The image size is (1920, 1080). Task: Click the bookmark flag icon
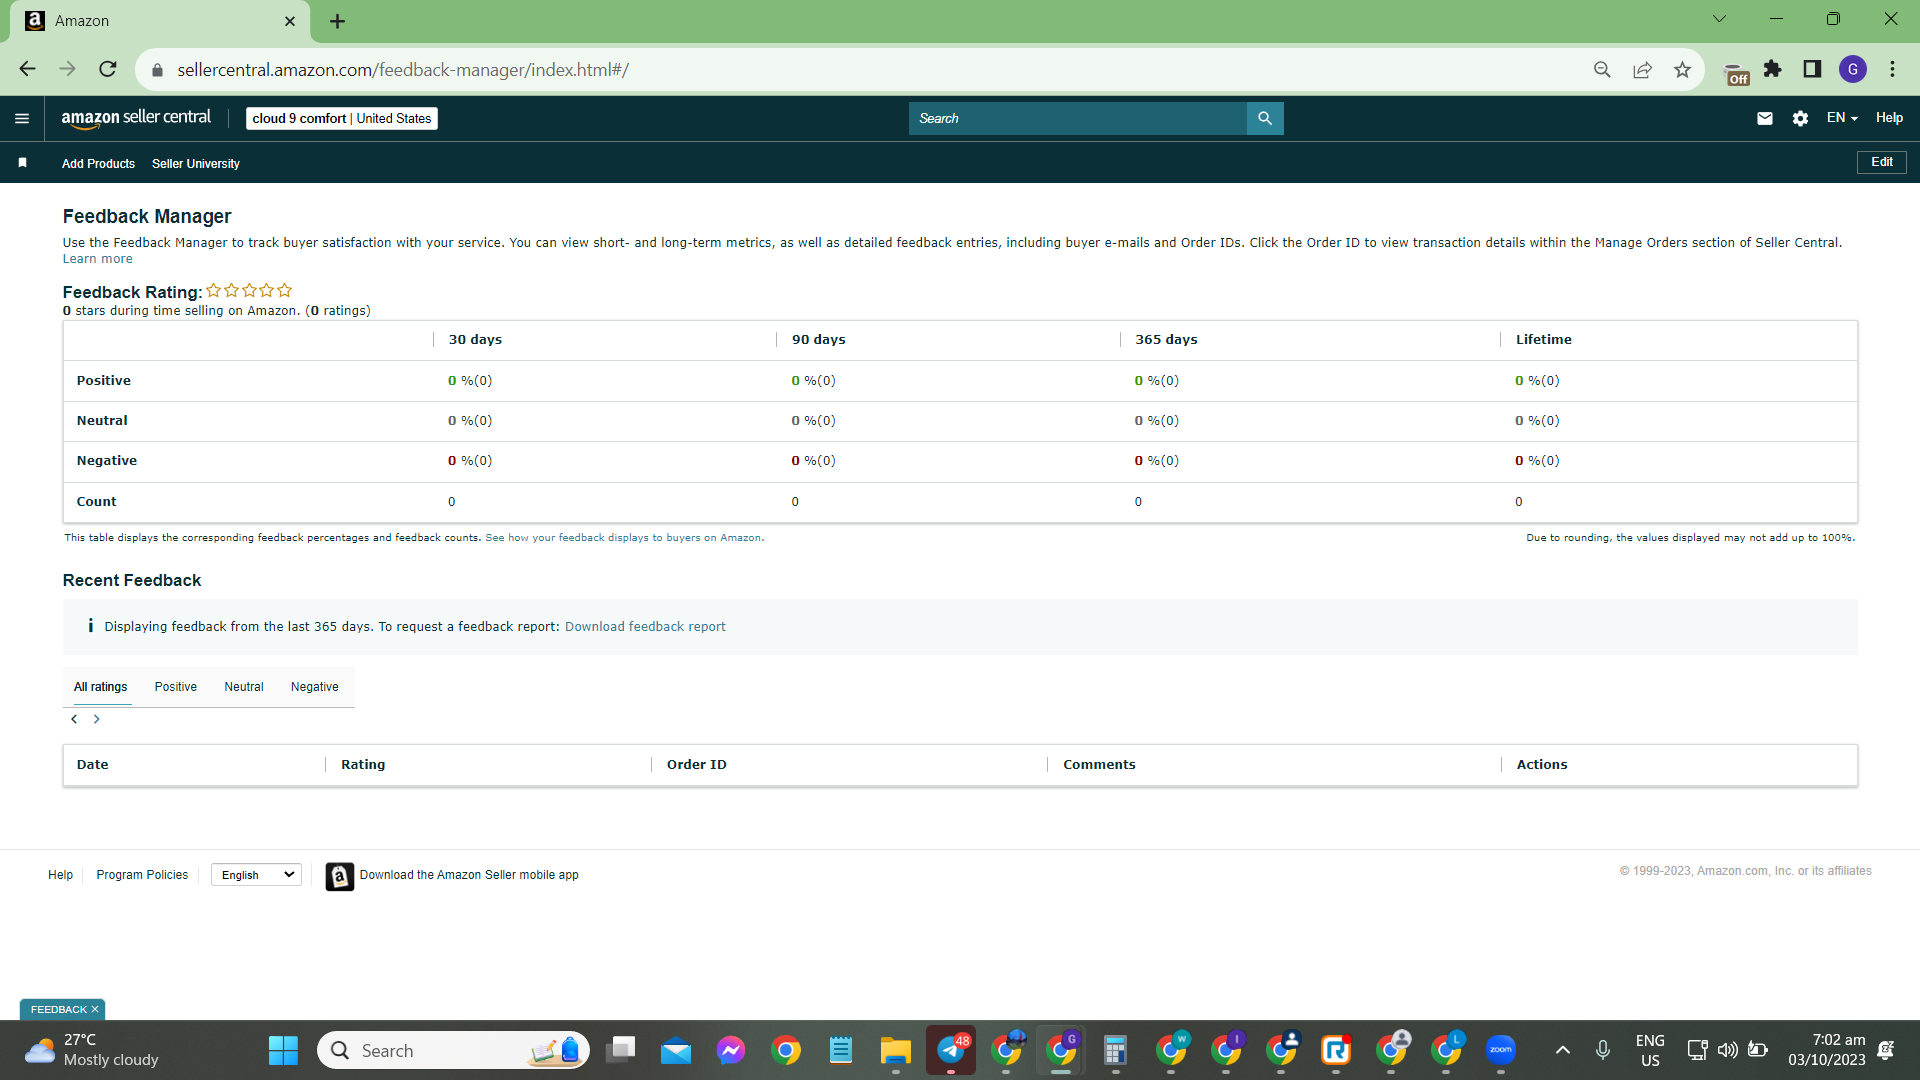(23, 163)
